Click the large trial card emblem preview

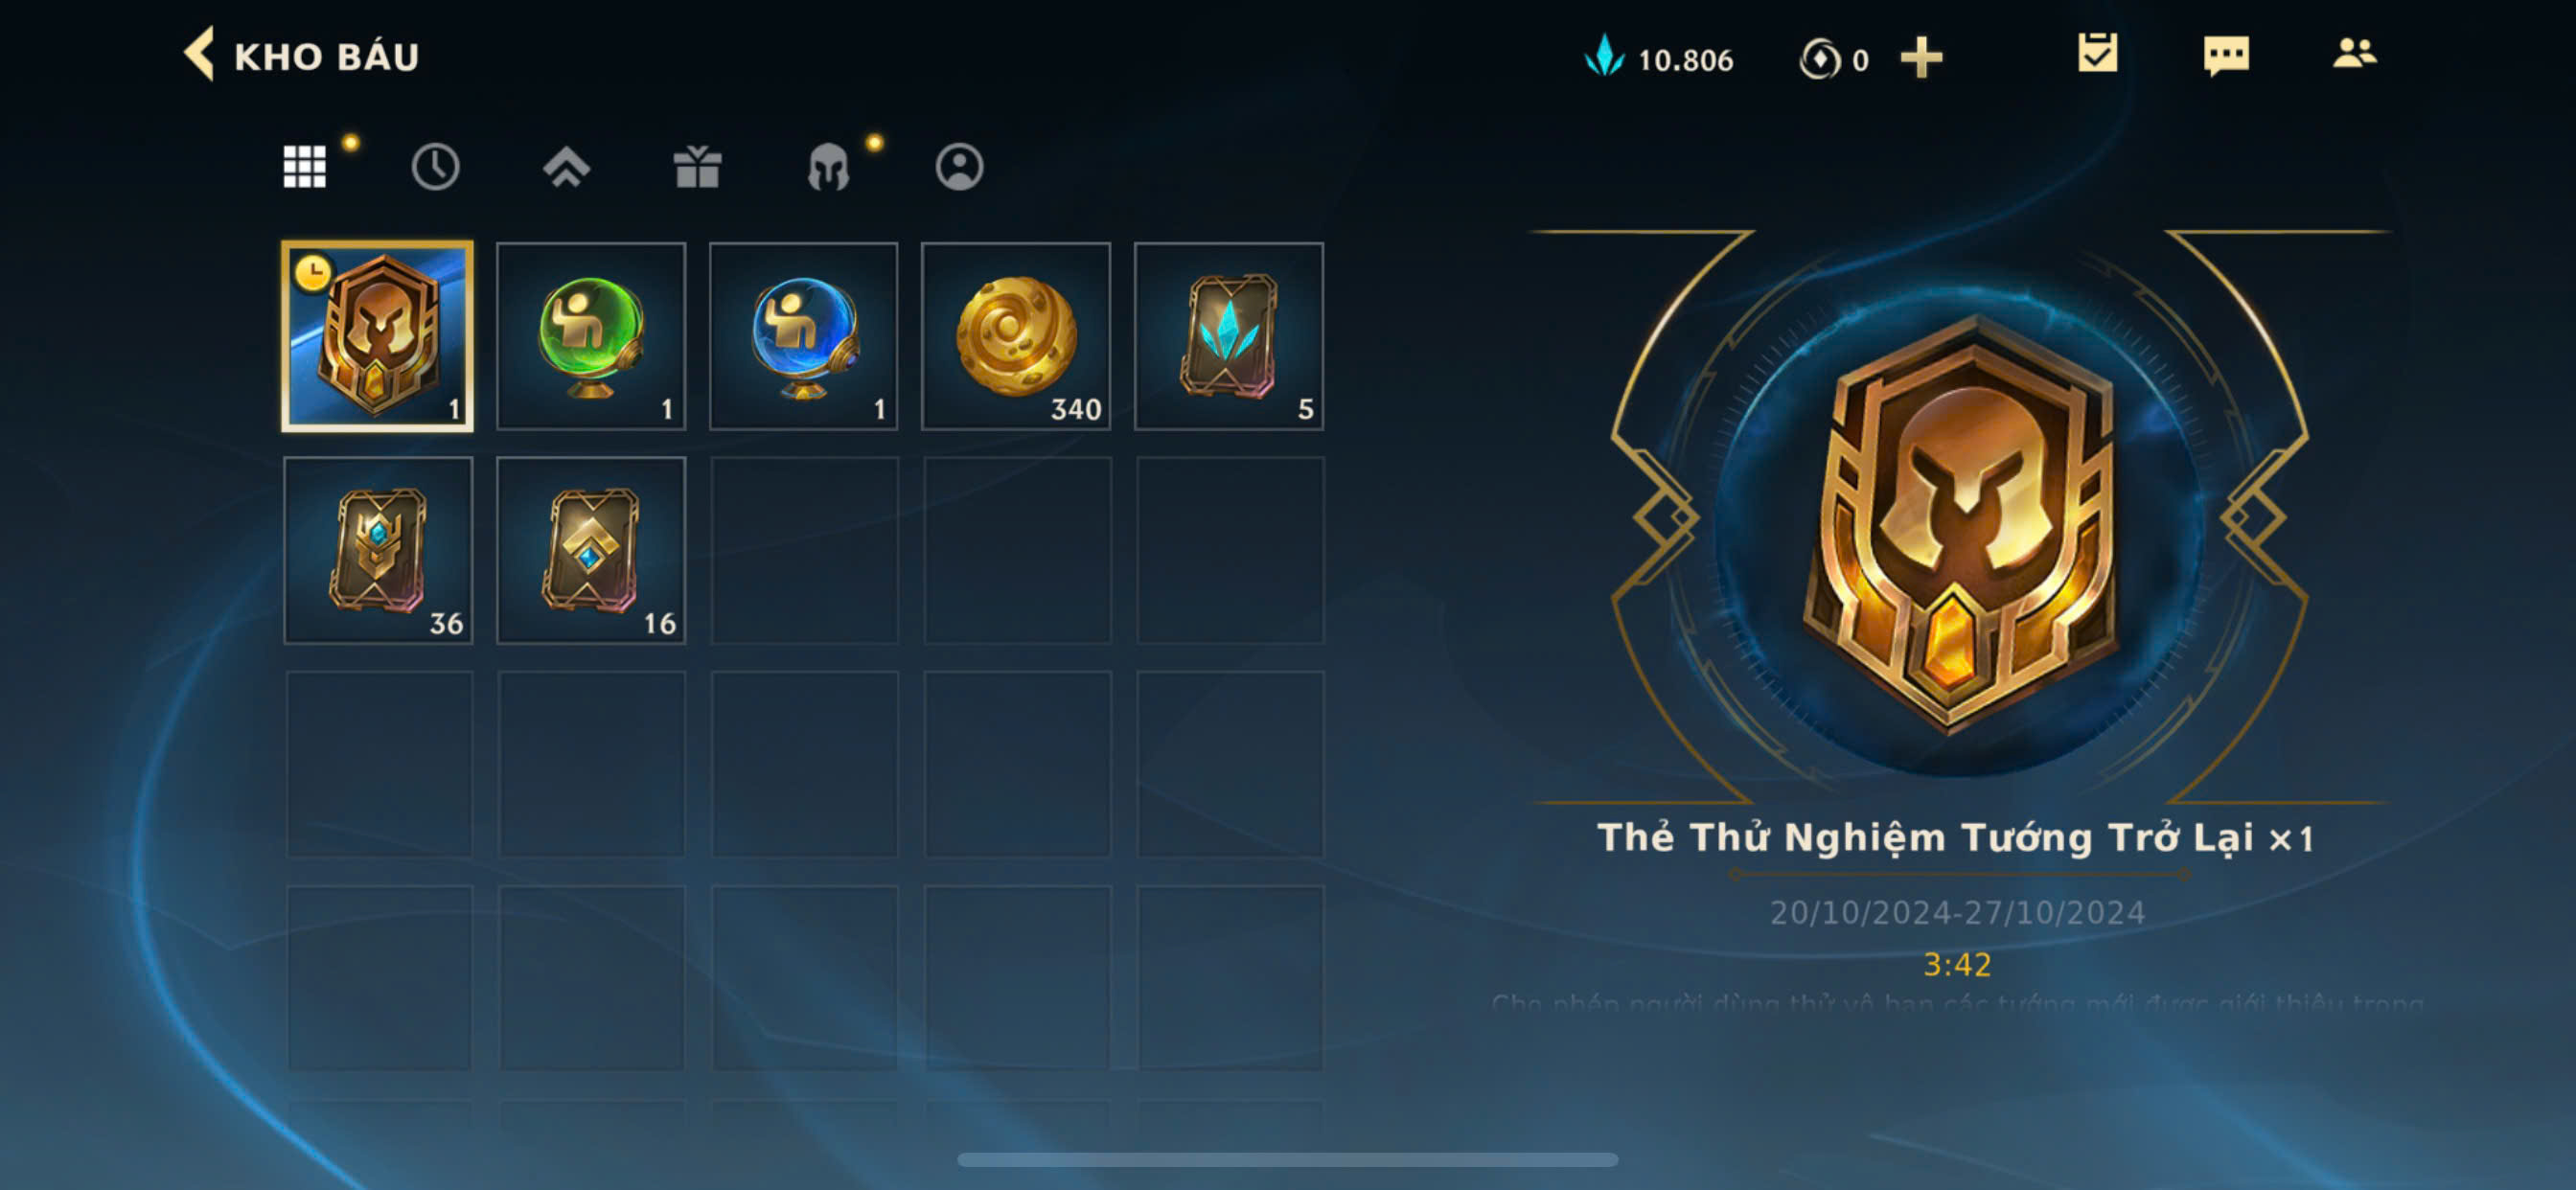1960,520
